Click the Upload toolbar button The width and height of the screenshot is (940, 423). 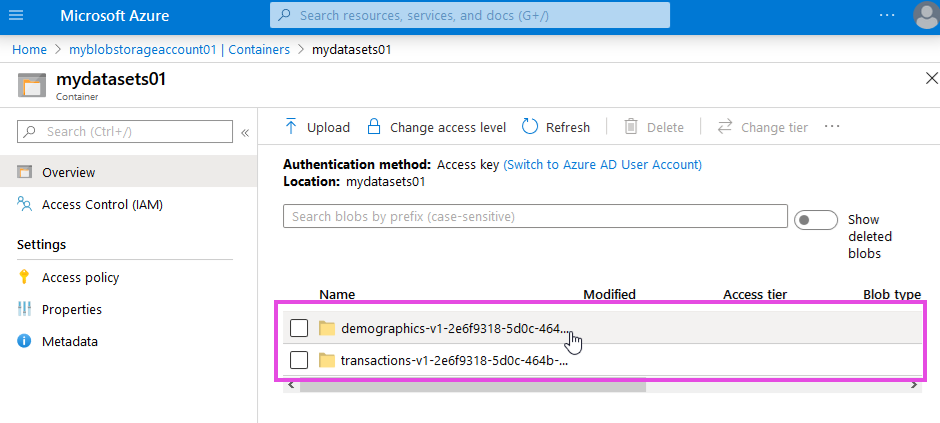point(317,127)
